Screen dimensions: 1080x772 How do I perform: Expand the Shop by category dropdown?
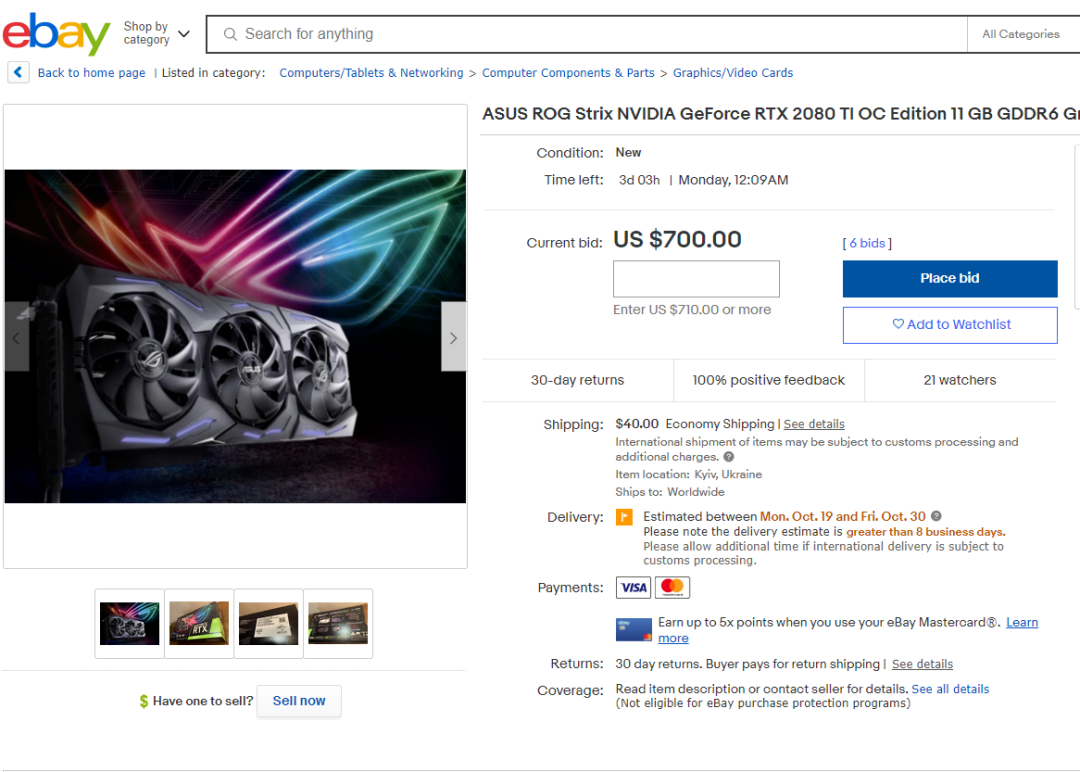pos(156,34)
